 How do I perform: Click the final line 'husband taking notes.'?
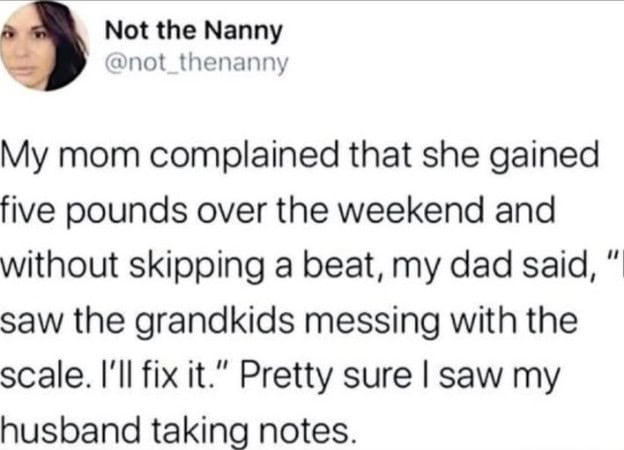[177, 432]
